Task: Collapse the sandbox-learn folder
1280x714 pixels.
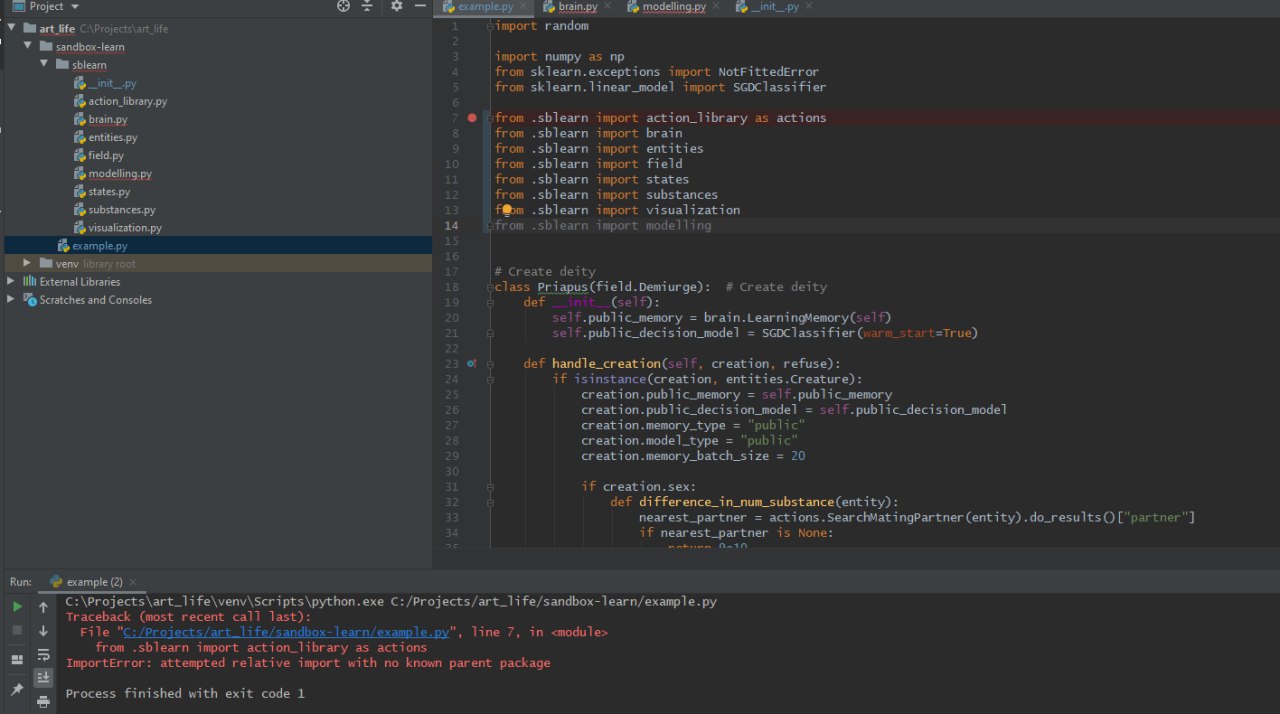Action: point(28,47)
